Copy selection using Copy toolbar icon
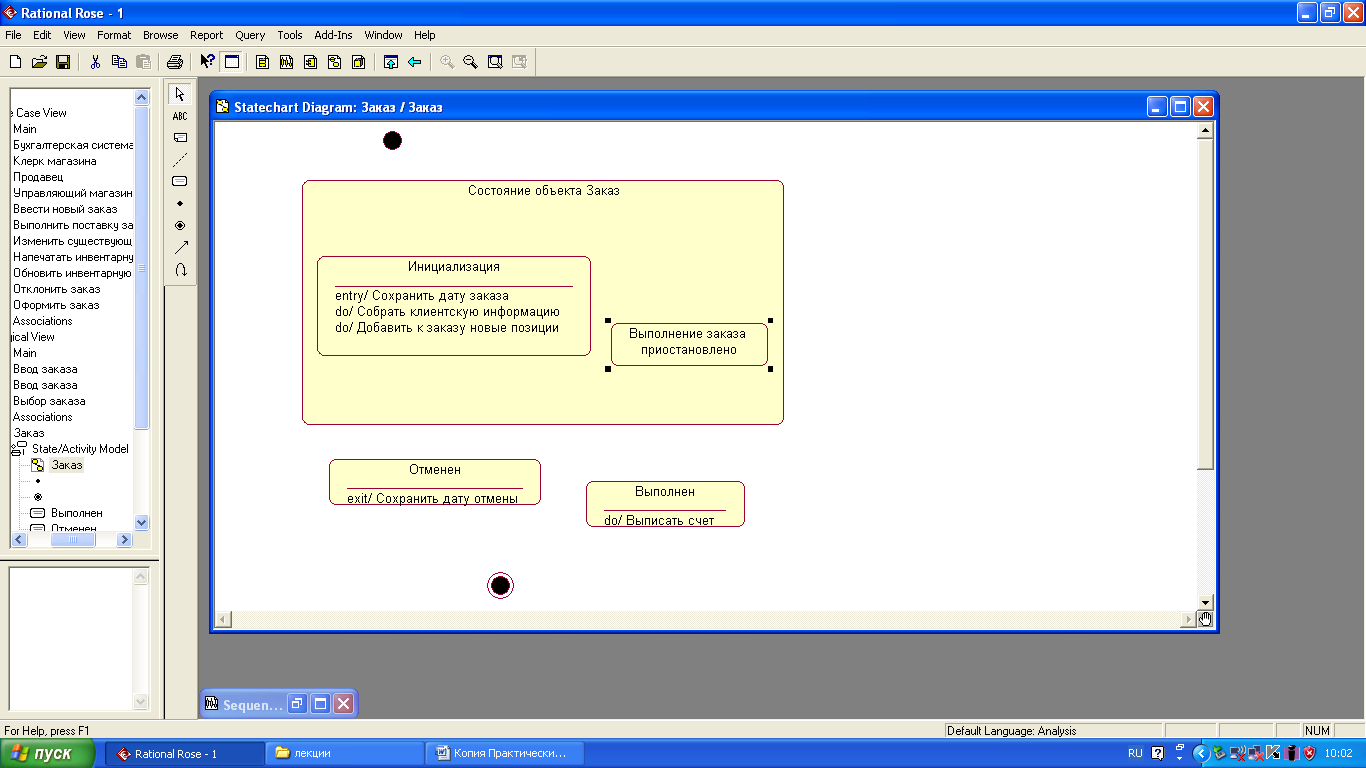This screenshot has width=1366, height=768. tap(120, 62)
